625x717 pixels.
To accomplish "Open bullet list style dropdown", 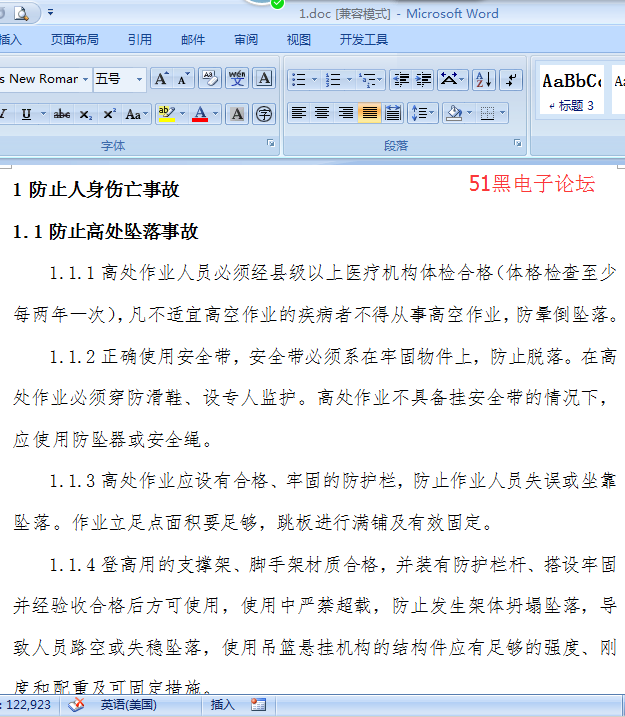I will tap(314, 80).
